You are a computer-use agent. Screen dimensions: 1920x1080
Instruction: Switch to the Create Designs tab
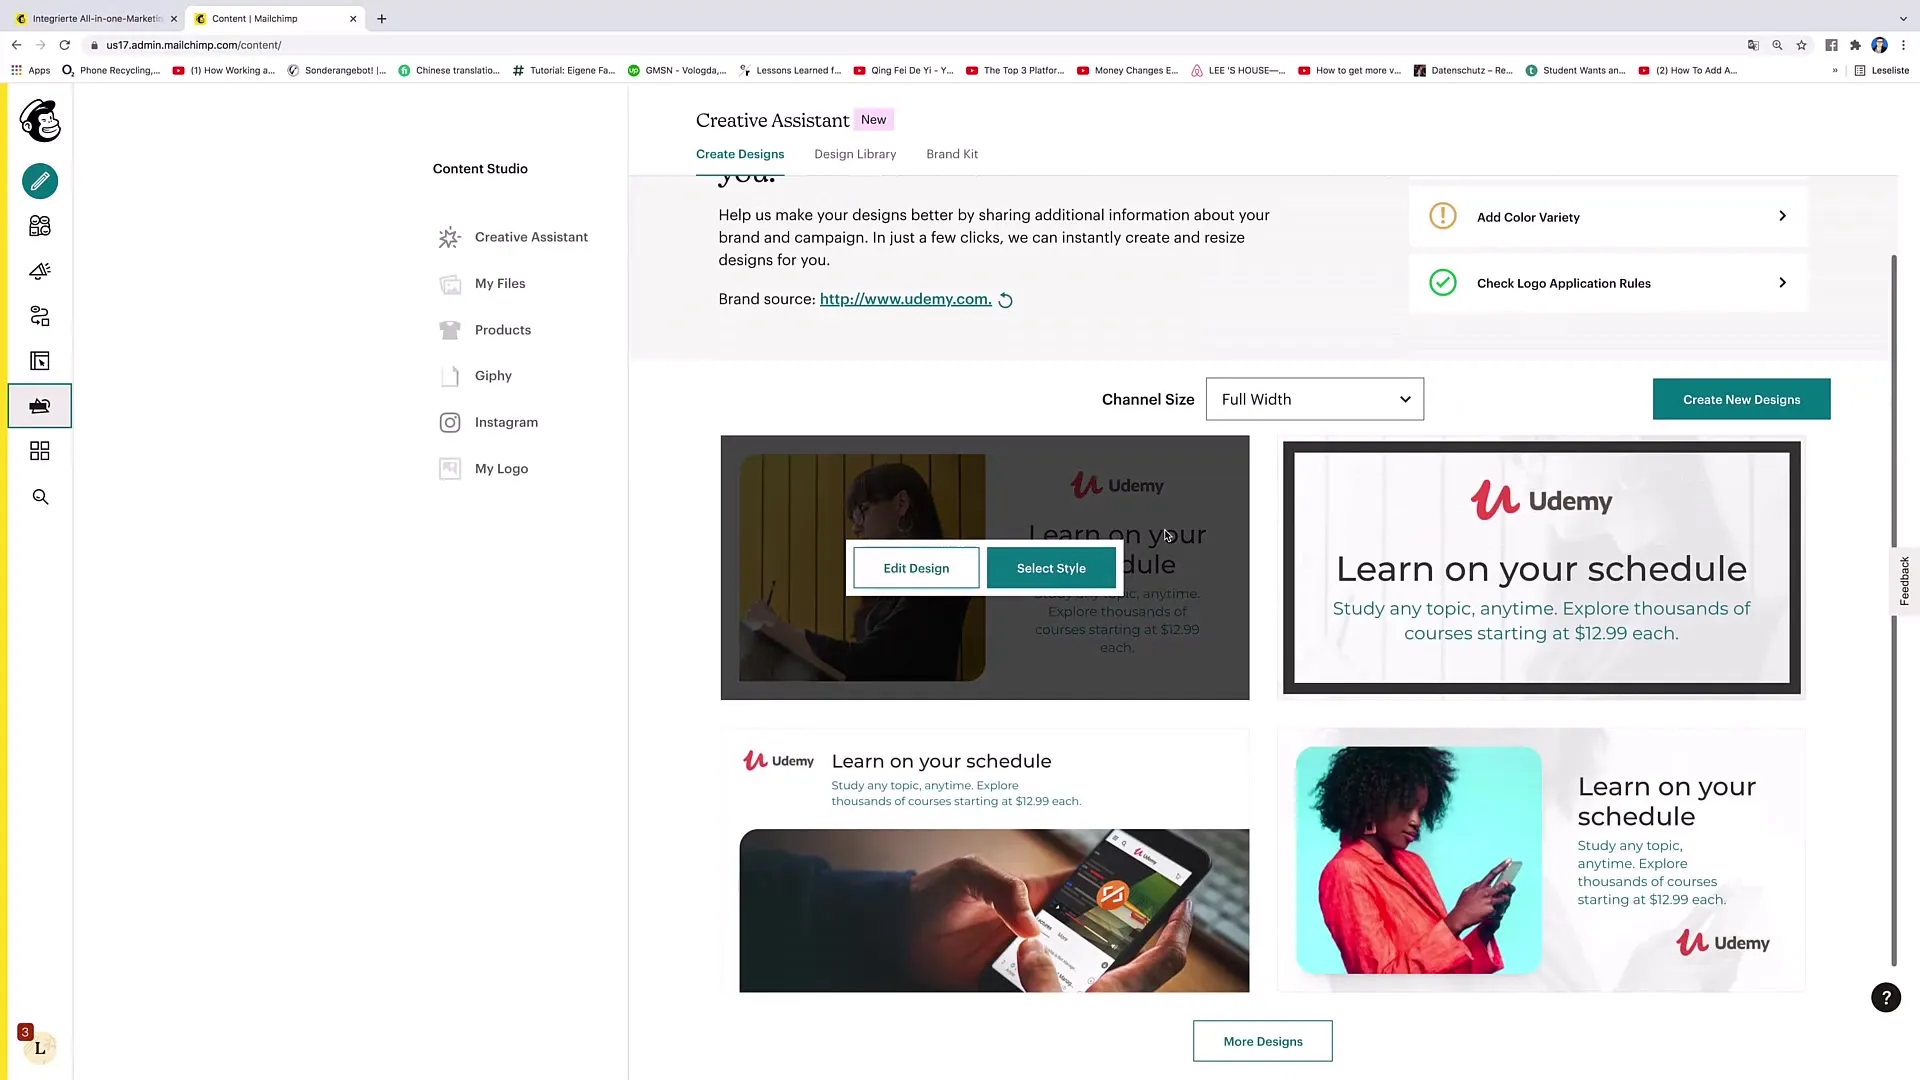(x=740, y=154)
